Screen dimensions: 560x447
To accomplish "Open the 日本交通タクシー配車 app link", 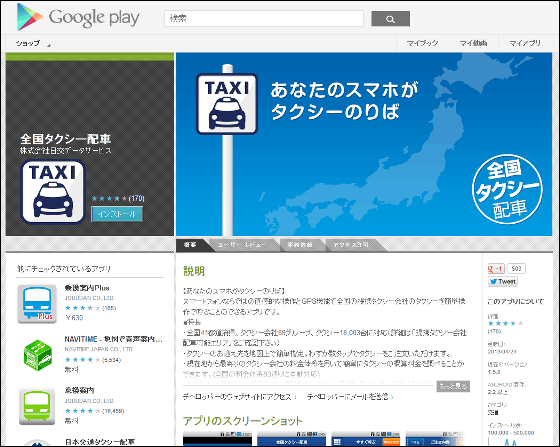I will coord(100,442).
